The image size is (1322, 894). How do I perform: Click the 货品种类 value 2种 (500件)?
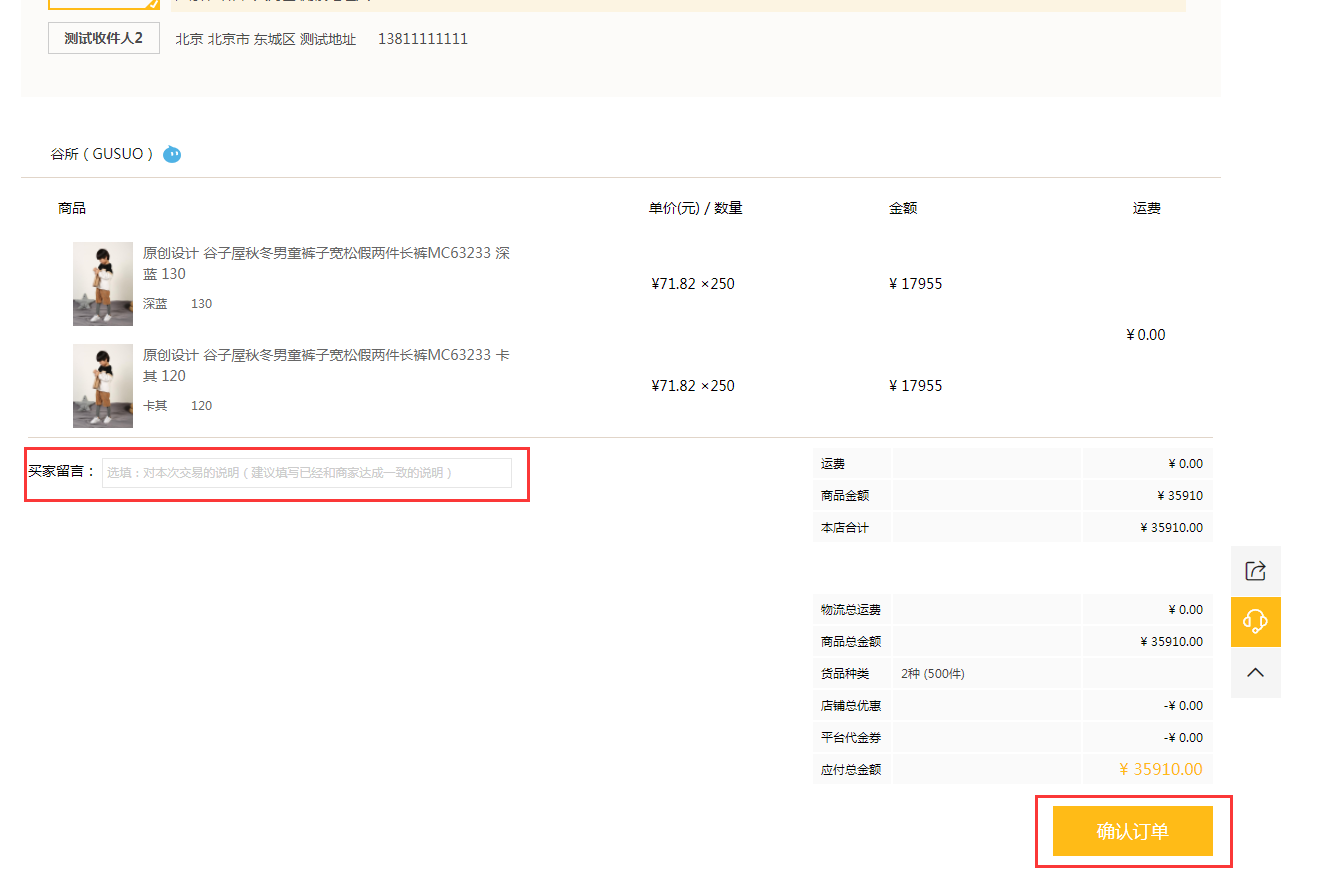coord(933,674)
